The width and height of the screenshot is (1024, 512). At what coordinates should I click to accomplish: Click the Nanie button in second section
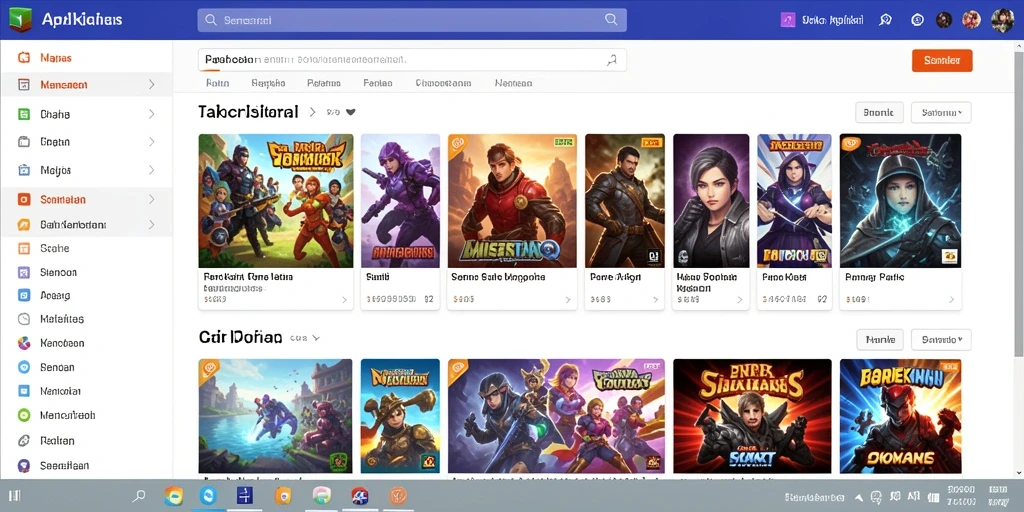coord(880,340)
